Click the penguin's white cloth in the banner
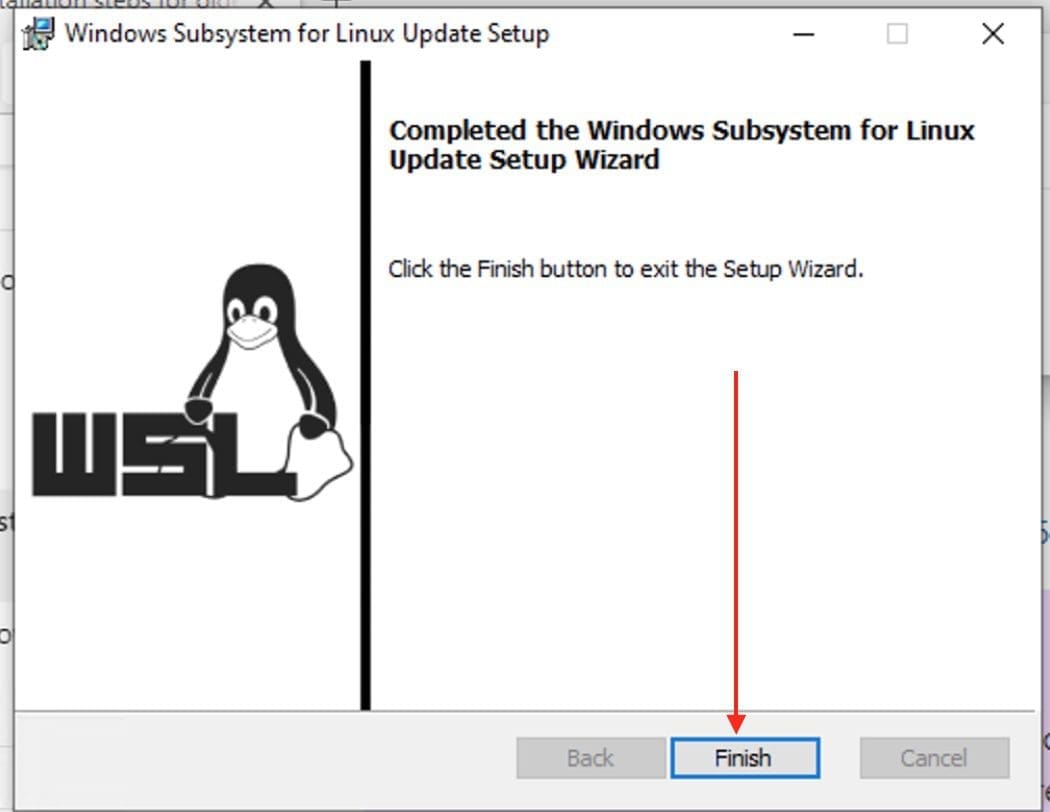Viewport: 1050px width, 812px height. pos(320,464)
